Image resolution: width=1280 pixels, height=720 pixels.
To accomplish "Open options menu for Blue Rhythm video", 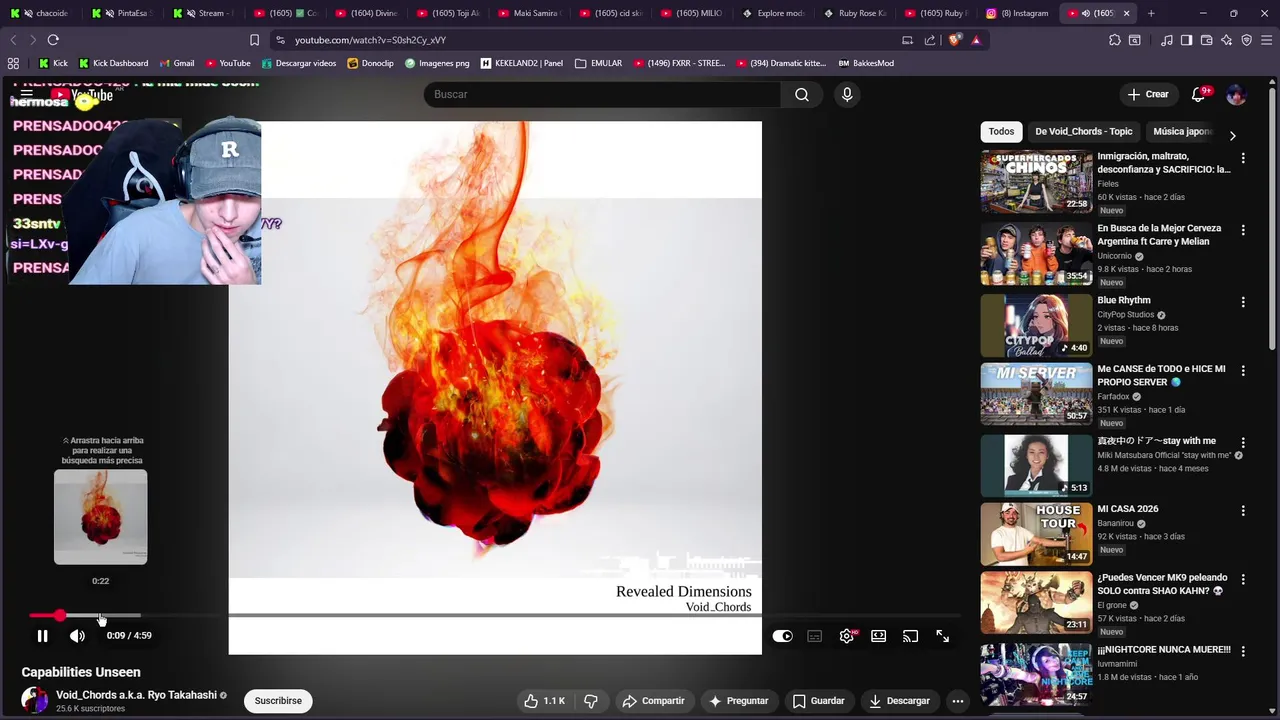I will 1243,302.
